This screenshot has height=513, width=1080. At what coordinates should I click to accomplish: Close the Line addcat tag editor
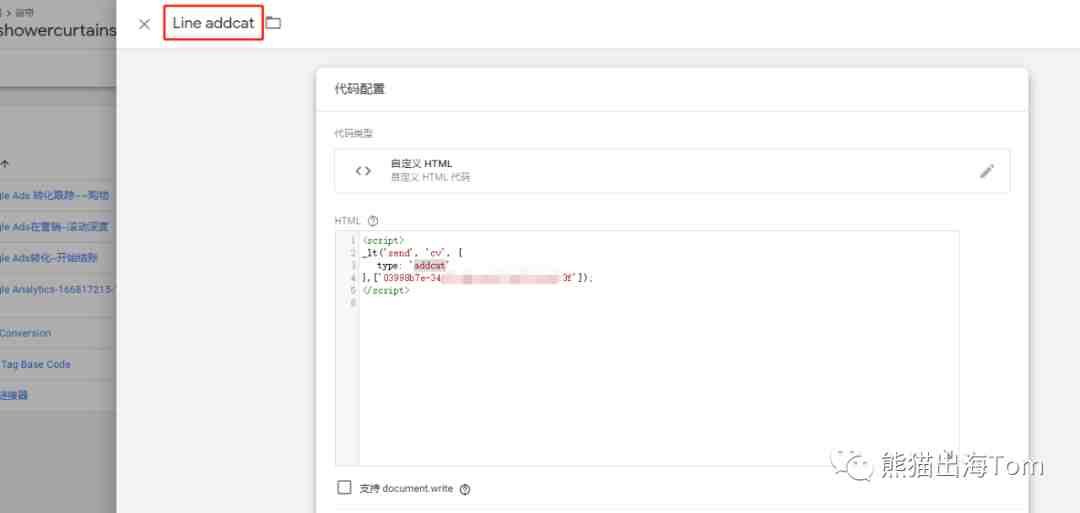(144, 24)
